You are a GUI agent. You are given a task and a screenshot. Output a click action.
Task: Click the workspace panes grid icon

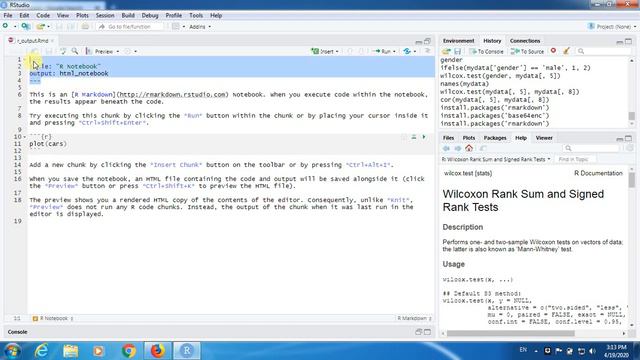(x=176, y=27)
